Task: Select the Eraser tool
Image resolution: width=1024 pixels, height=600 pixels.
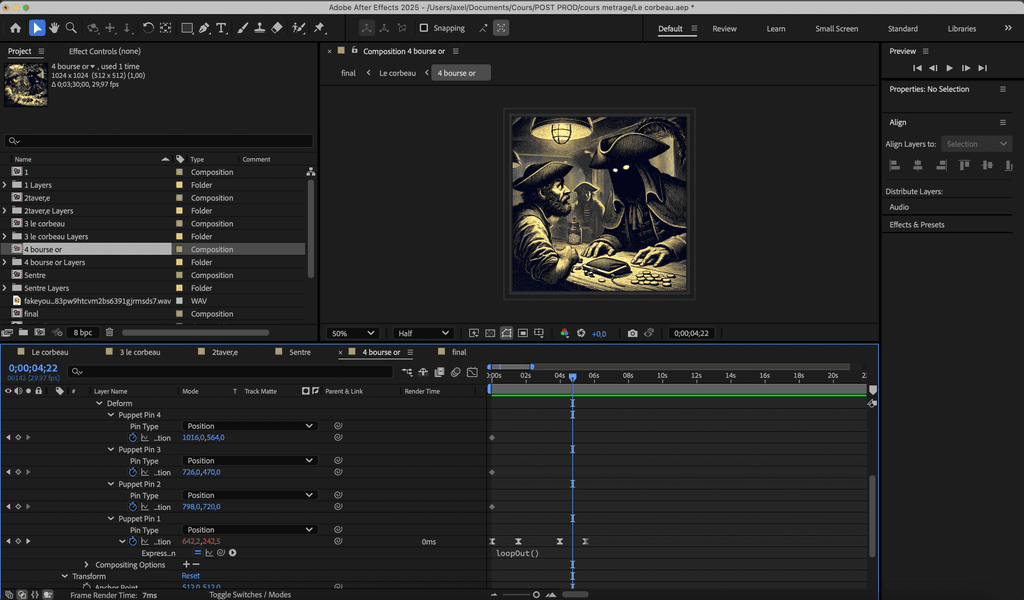Action: point(277,28)
